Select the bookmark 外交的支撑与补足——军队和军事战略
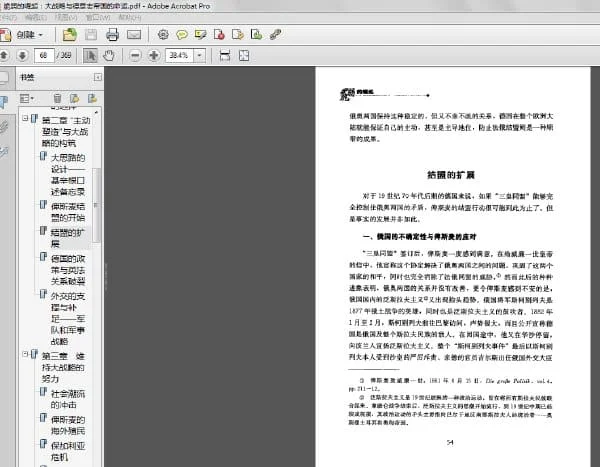Viewport: 600px width, 467px height. click(x=68, y=318)
